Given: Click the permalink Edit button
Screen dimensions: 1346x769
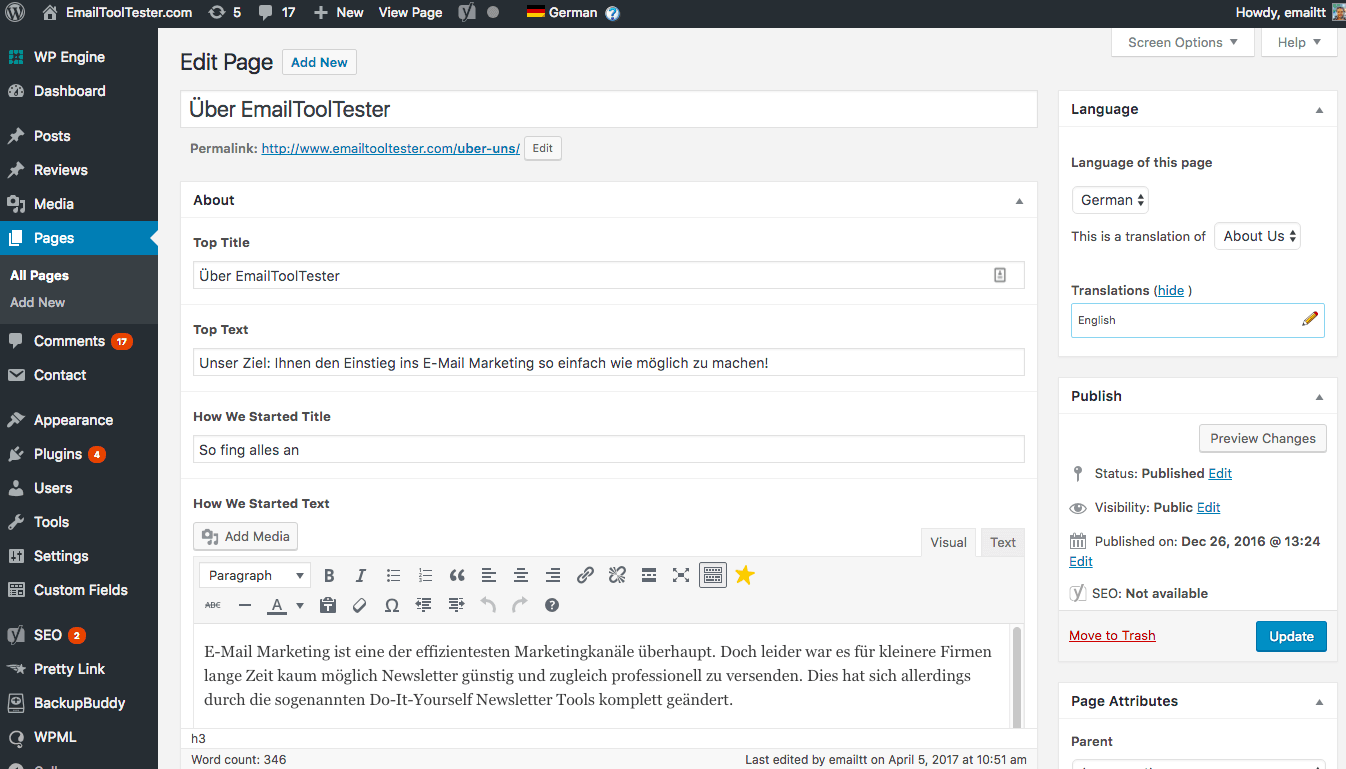Looking at the screenshot, I should 543,148.
